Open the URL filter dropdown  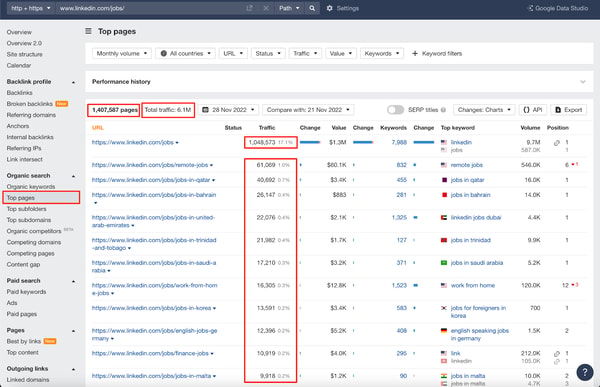click(233, 54)
